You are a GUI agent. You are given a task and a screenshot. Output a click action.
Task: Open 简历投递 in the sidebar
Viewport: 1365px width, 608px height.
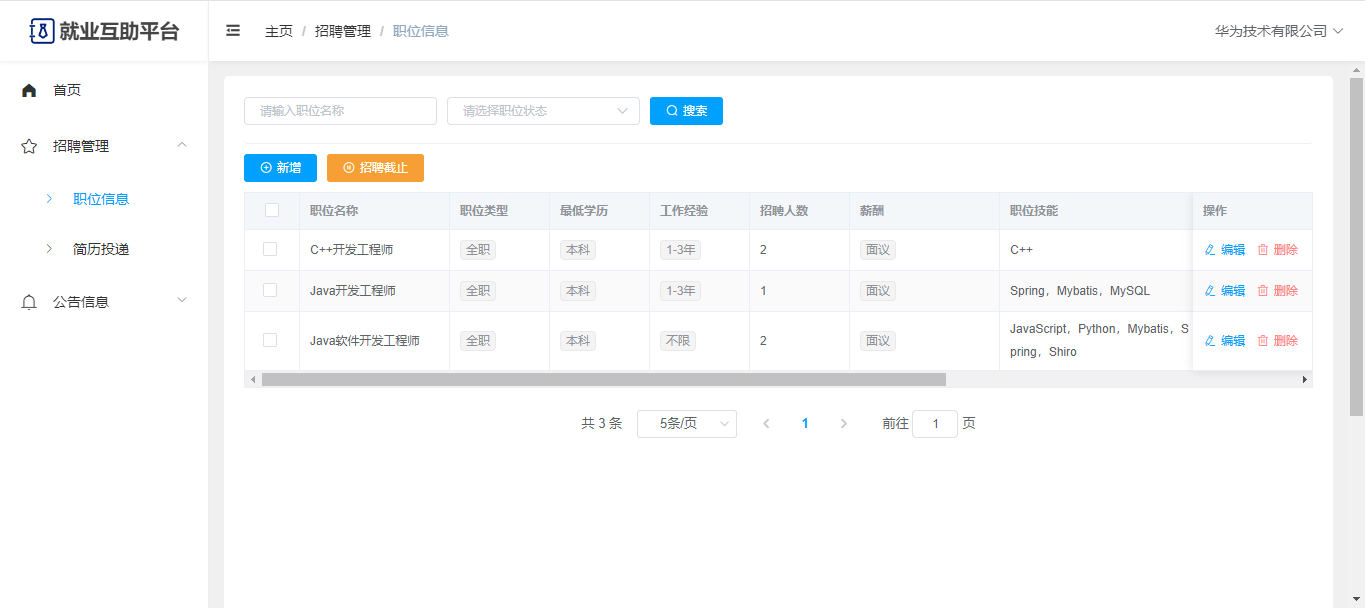click(101, 249)
